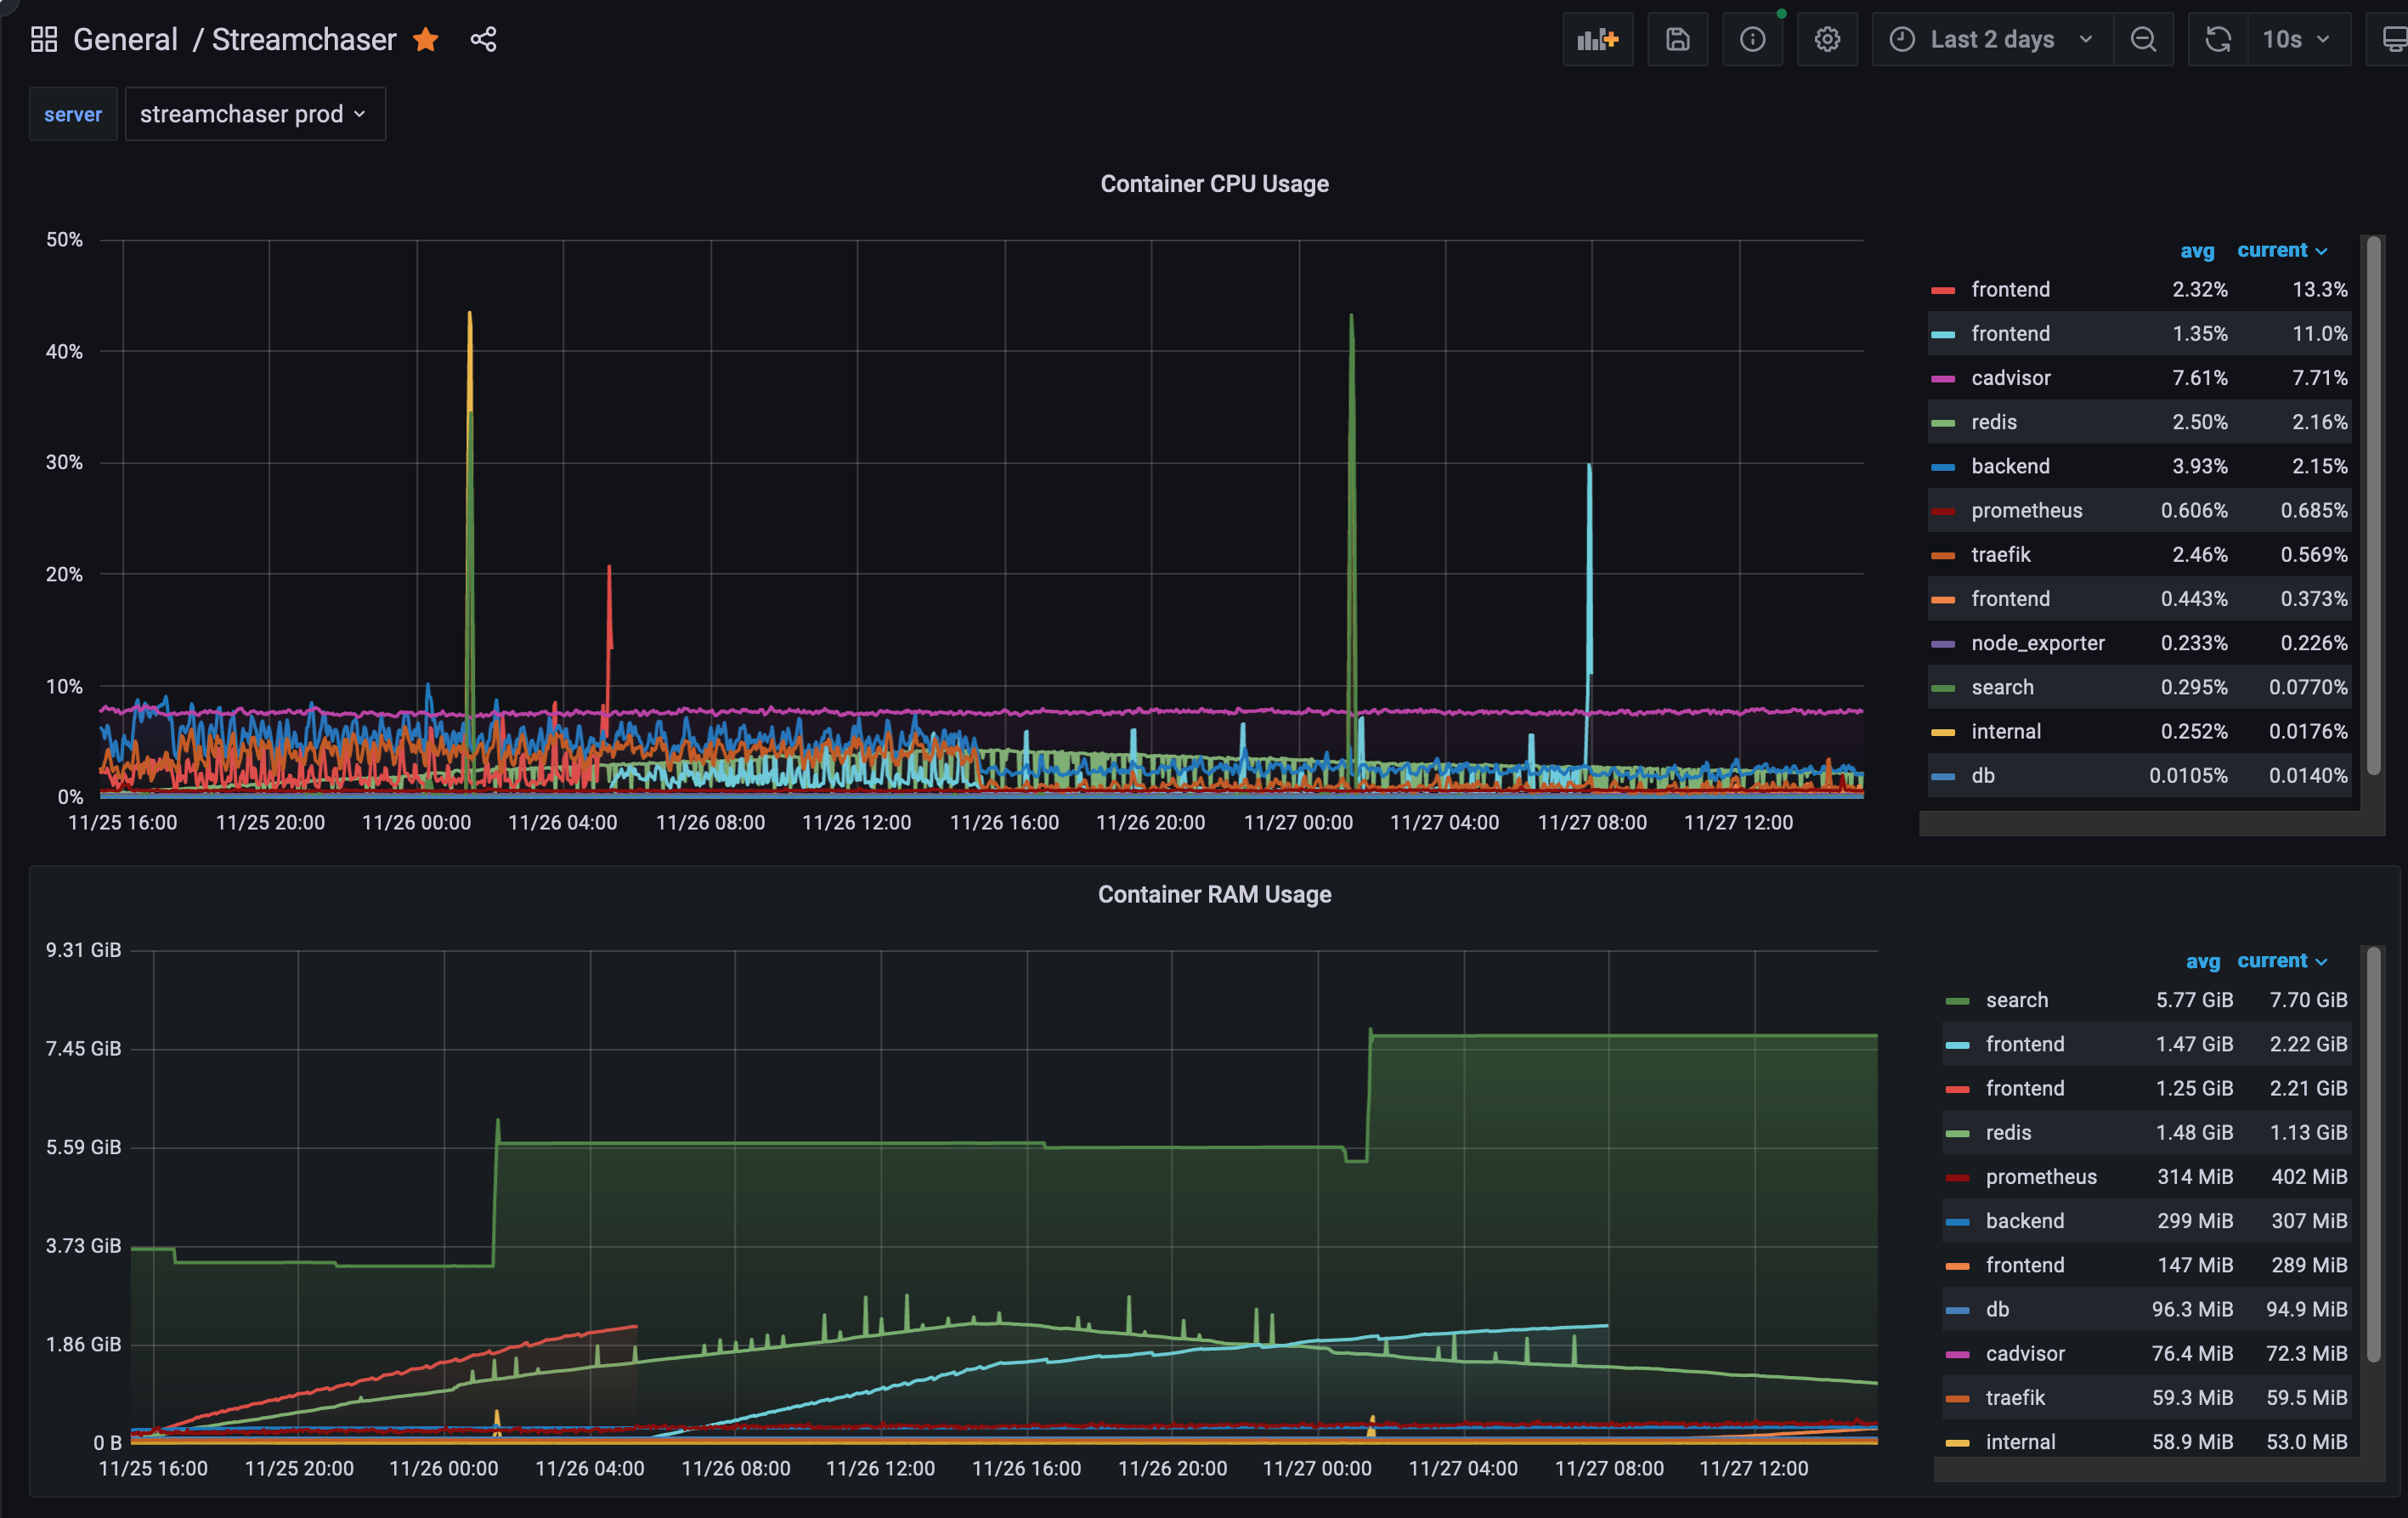Zoom out the time range
This screenshot has width=2408, height=1518.
2143,39
